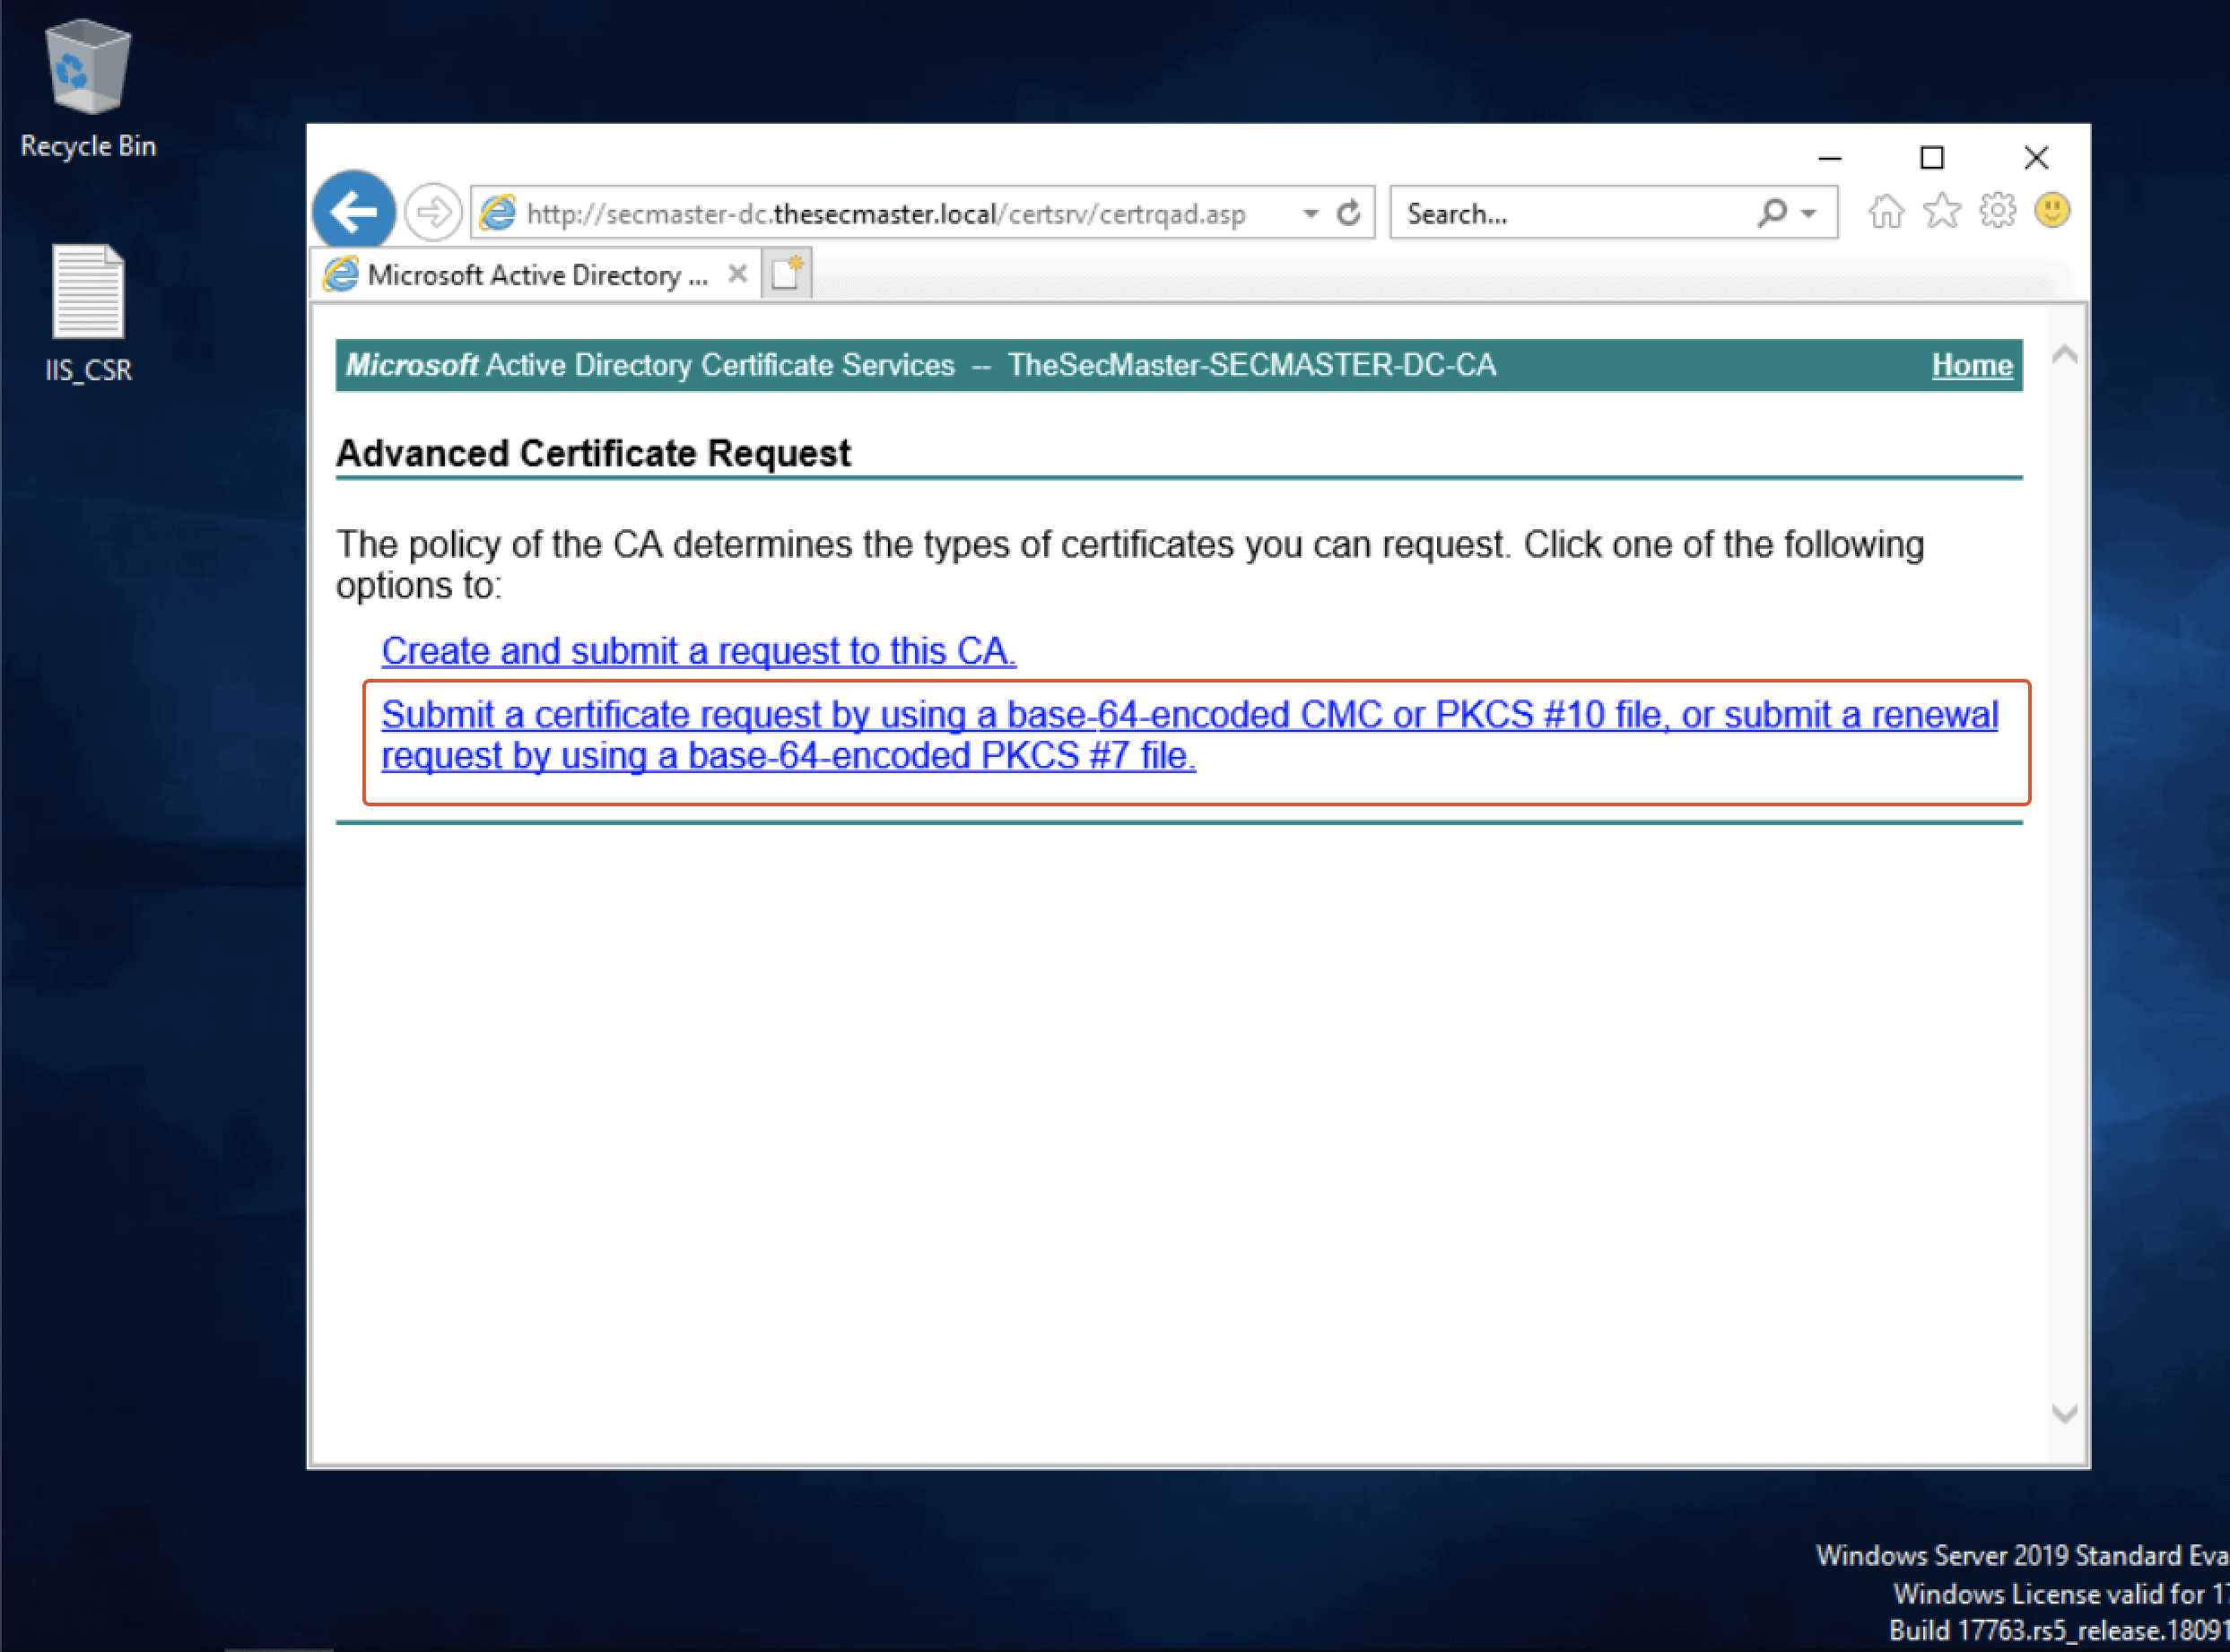2230x1652 pixels.
Task: Open a new tab button
Action: [787, 273]
